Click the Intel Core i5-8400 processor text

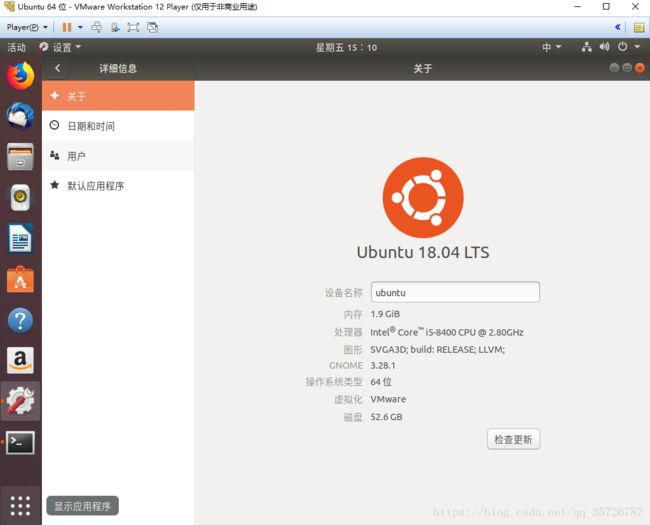point(447,332)
